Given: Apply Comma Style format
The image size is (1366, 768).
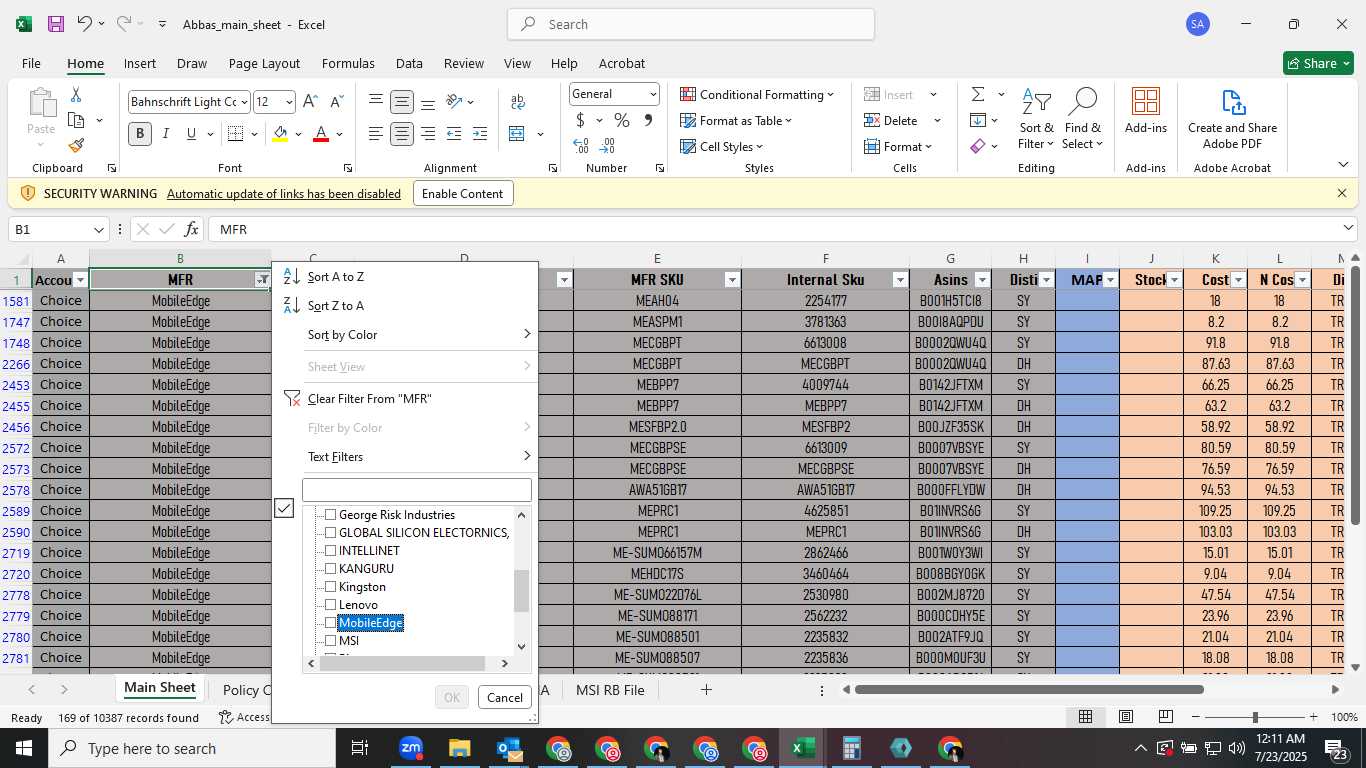Looking at the screenshot, I should point(648,120).
